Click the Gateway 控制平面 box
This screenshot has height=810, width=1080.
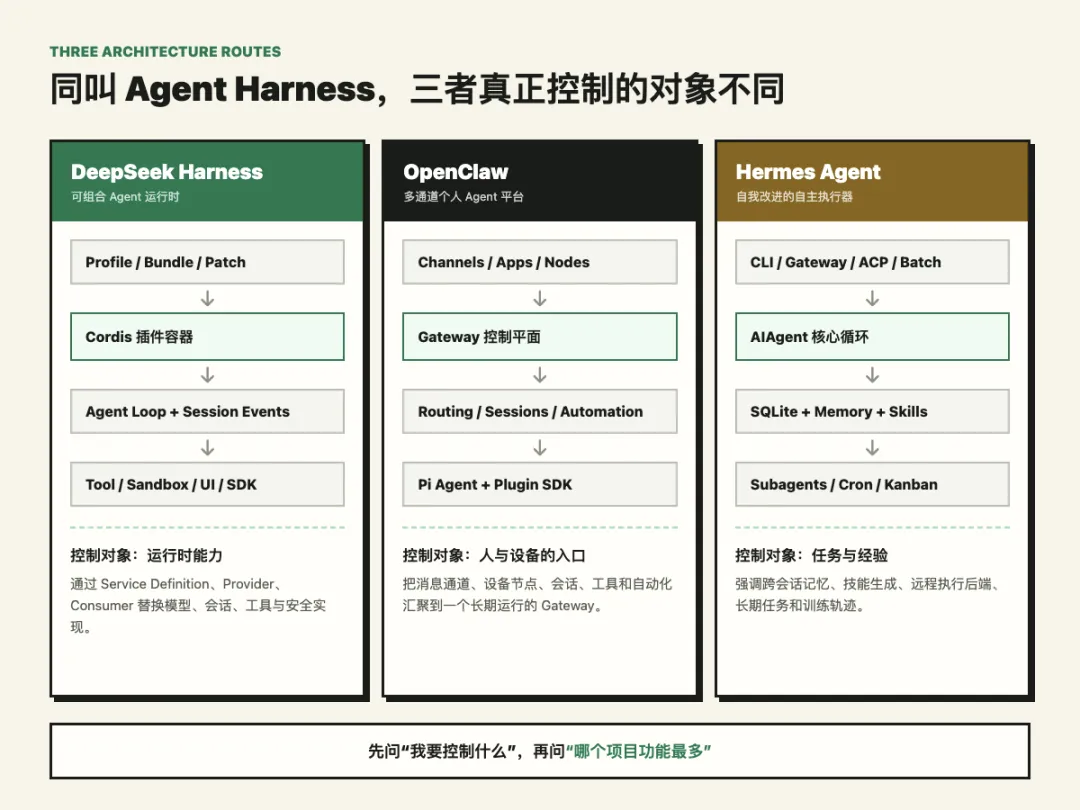point(540,337)
